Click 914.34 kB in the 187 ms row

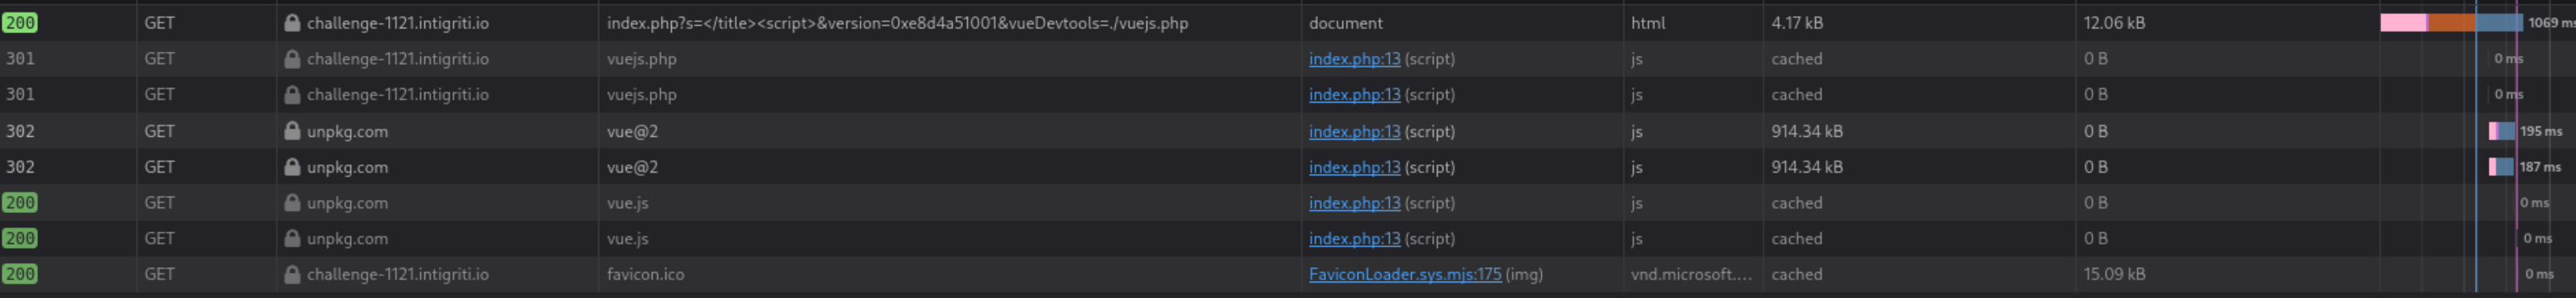tap(1807, 167)
